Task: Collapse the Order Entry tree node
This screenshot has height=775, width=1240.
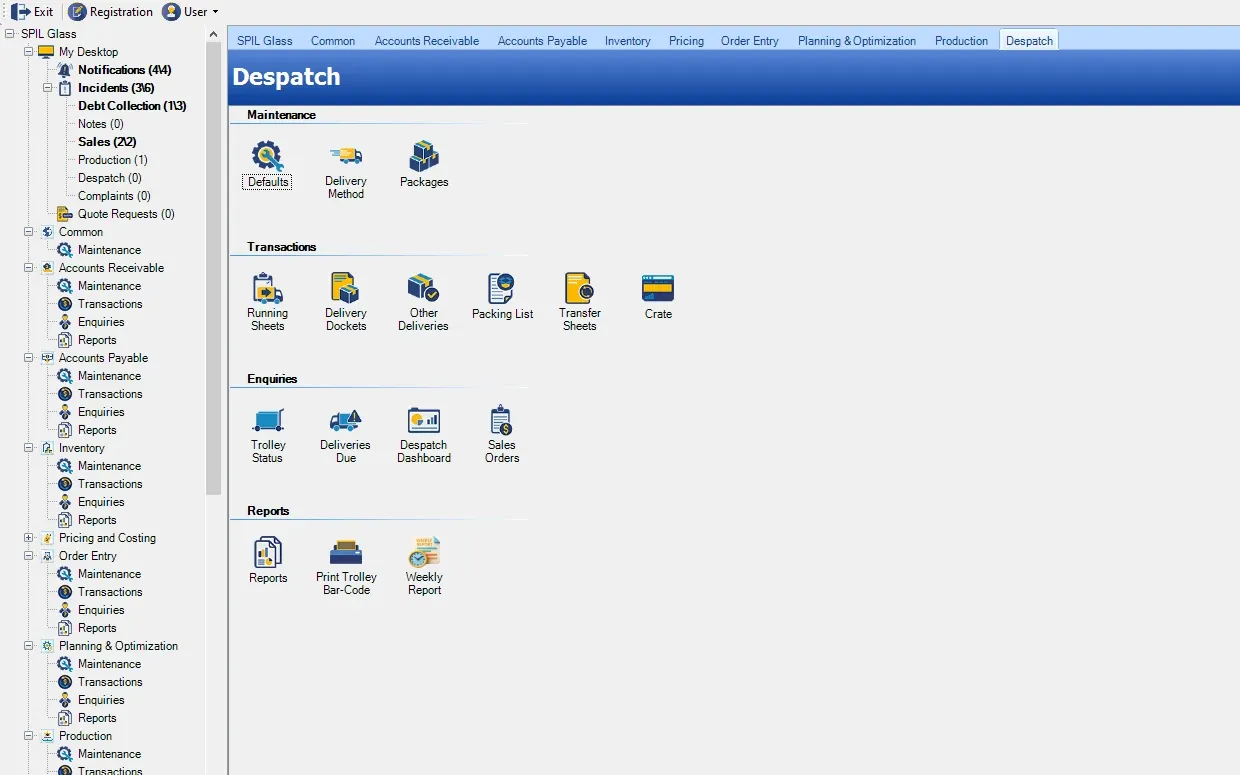Action: pos(29,556)
